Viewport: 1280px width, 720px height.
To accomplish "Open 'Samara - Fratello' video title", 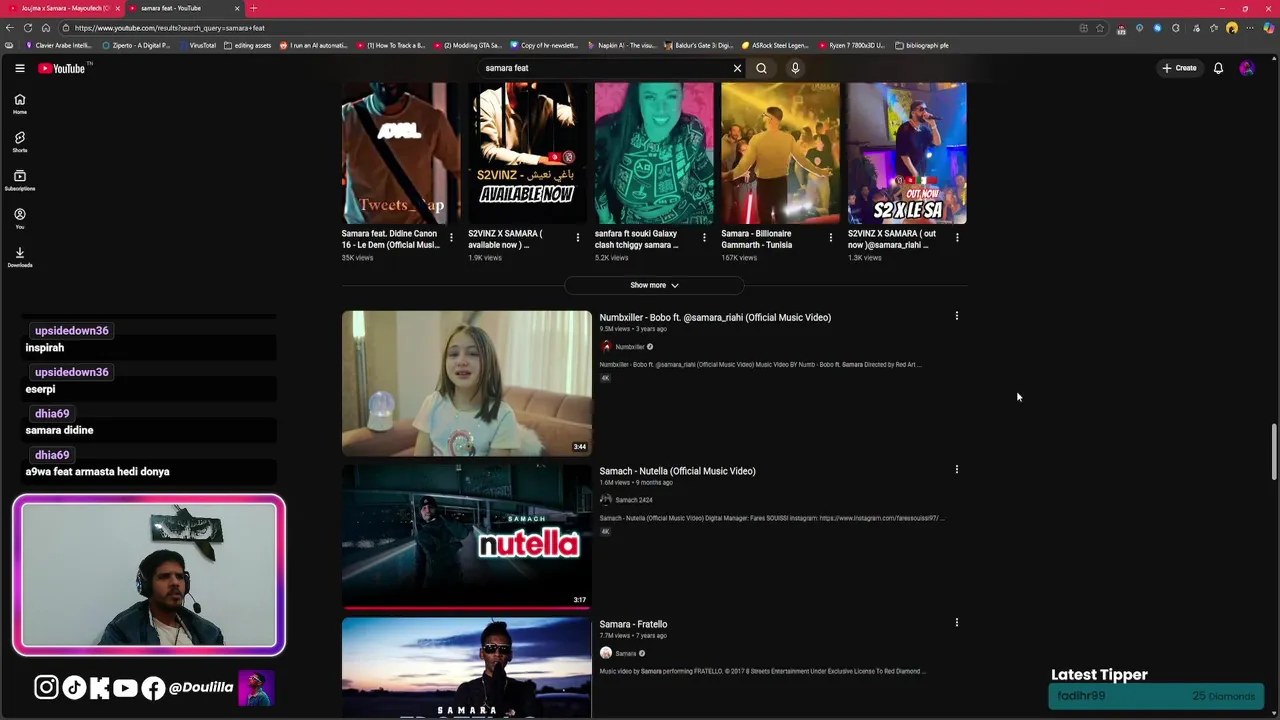I will (633, 624).
